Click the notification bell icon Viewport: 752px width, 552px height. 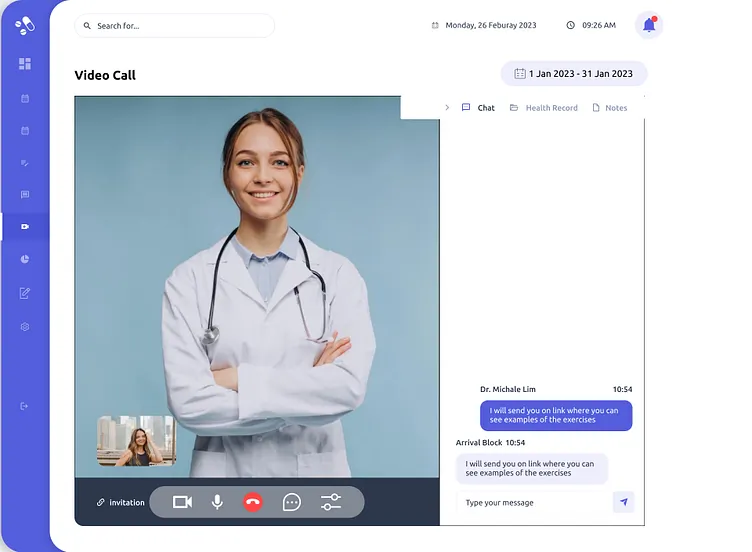pos(649,25)
